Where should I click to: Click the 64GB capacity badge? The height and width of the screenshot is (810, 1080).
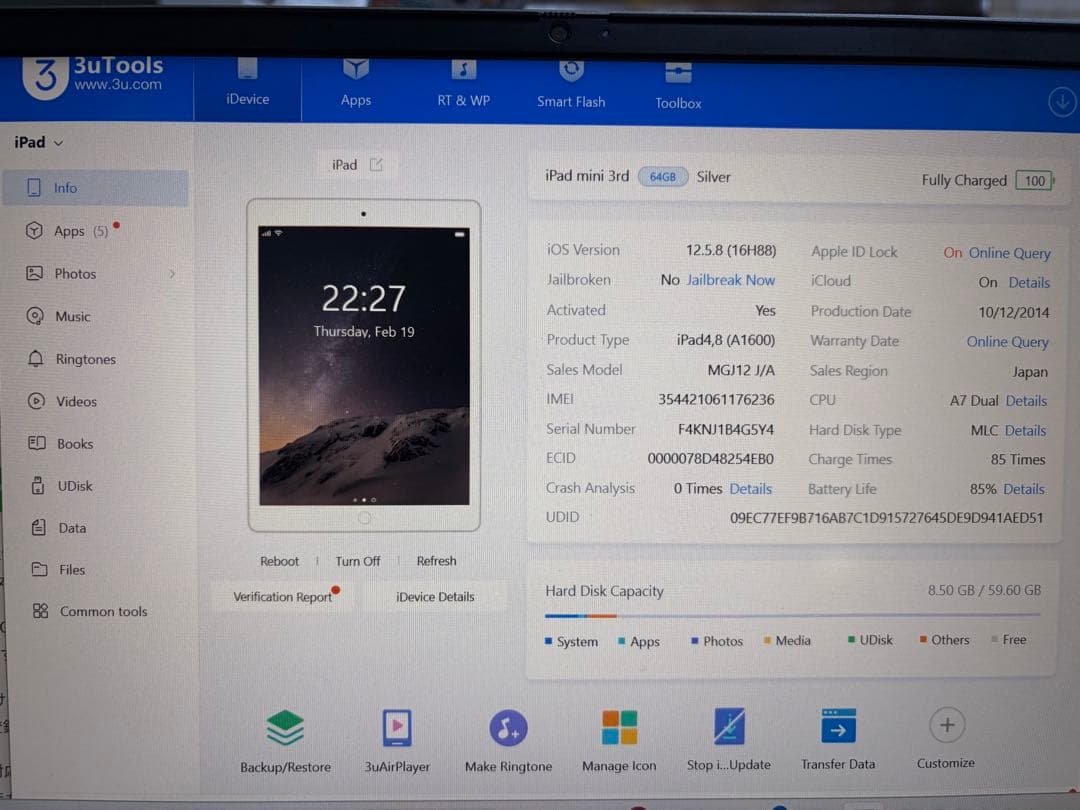(x=663, y=177)
